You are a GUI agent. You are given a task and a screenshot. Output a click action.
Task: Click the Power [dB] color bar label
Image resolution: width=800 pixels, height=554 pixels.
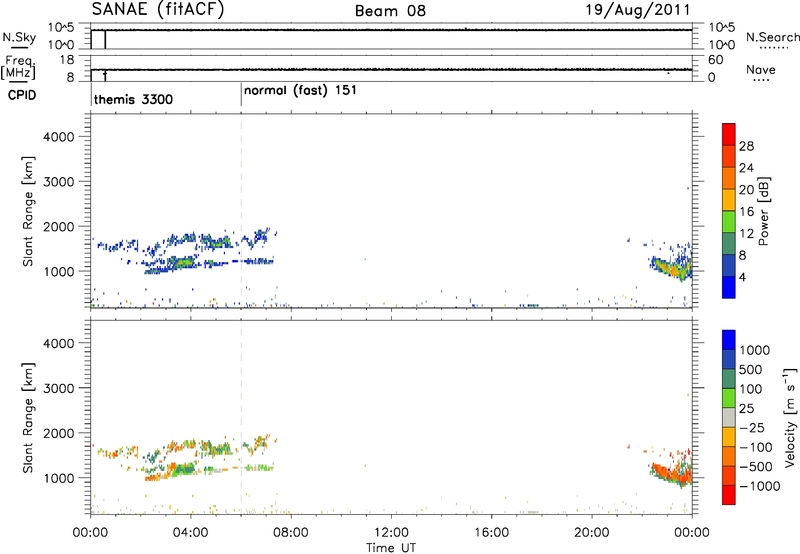763,211
